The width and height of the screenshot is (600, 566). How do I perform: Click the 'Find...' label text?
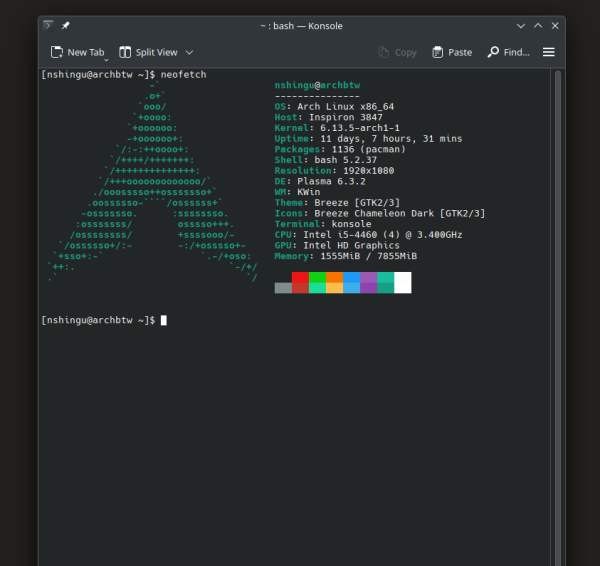(x=517, y=52)
